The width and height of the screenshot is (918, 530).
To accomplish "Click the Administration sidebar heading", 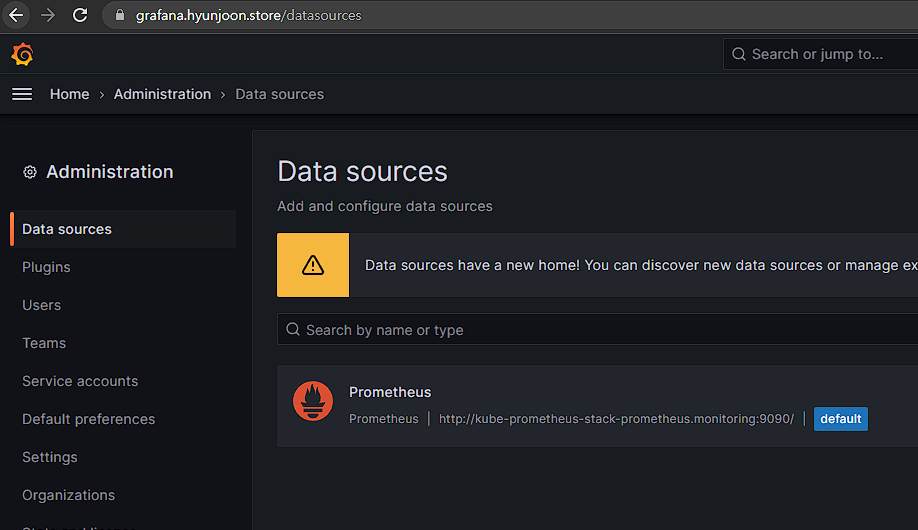I will pyautogui.click(x=109, y=172).
